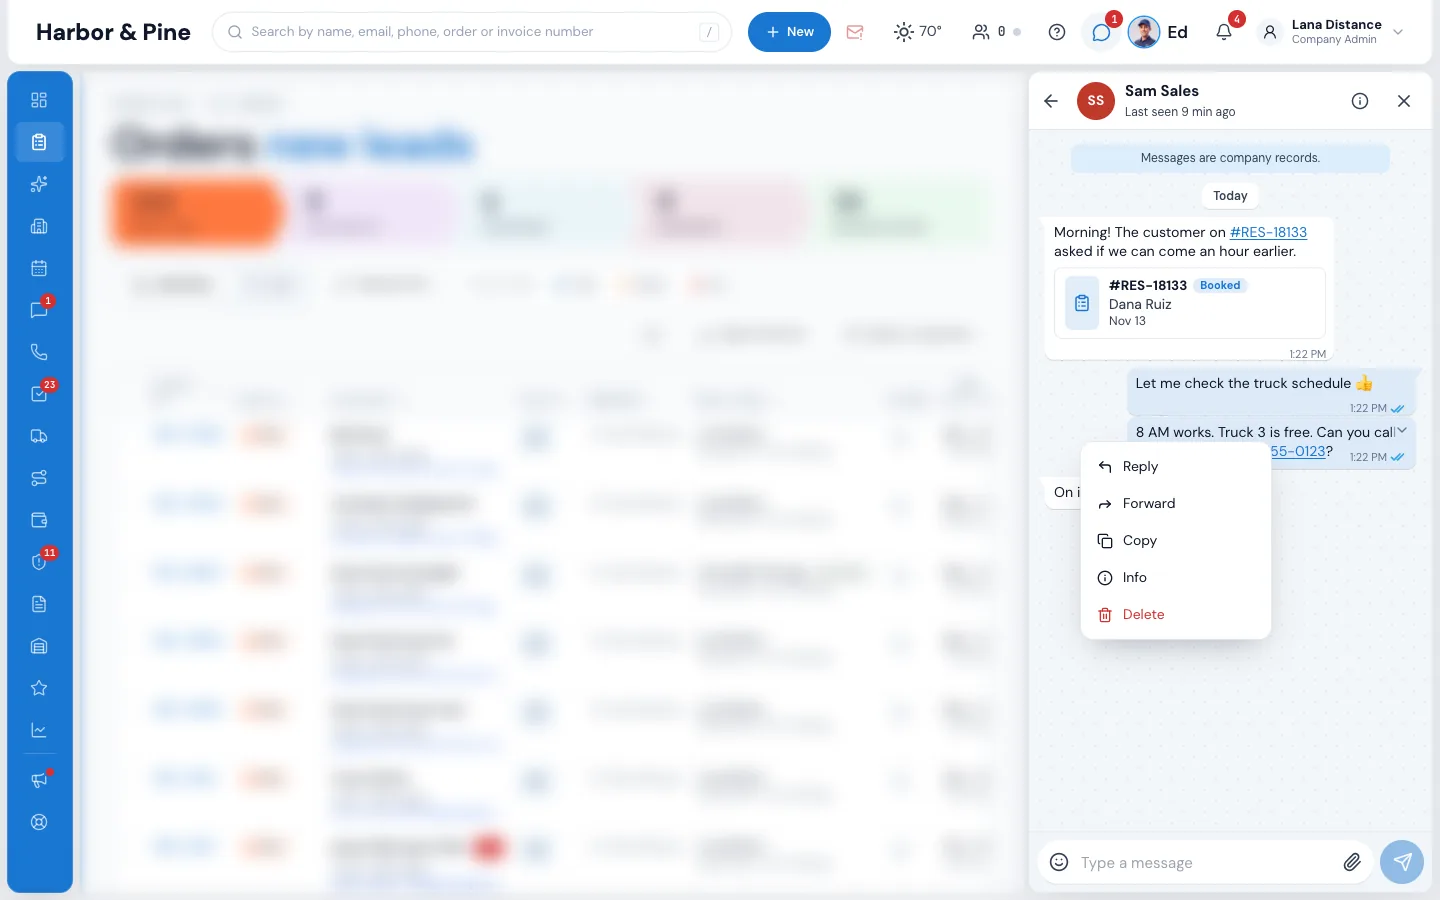Open the lifebuoy support icon in sidebar
Image resolution: width=1440 pixels, height=900 pixels.
tap(39, 822)
